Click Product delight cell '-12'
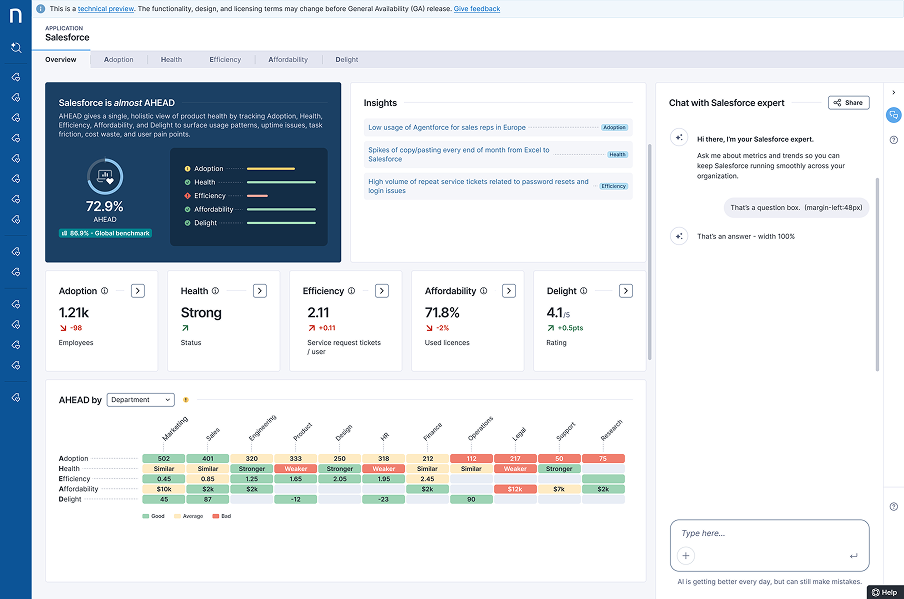 (296, 499)
